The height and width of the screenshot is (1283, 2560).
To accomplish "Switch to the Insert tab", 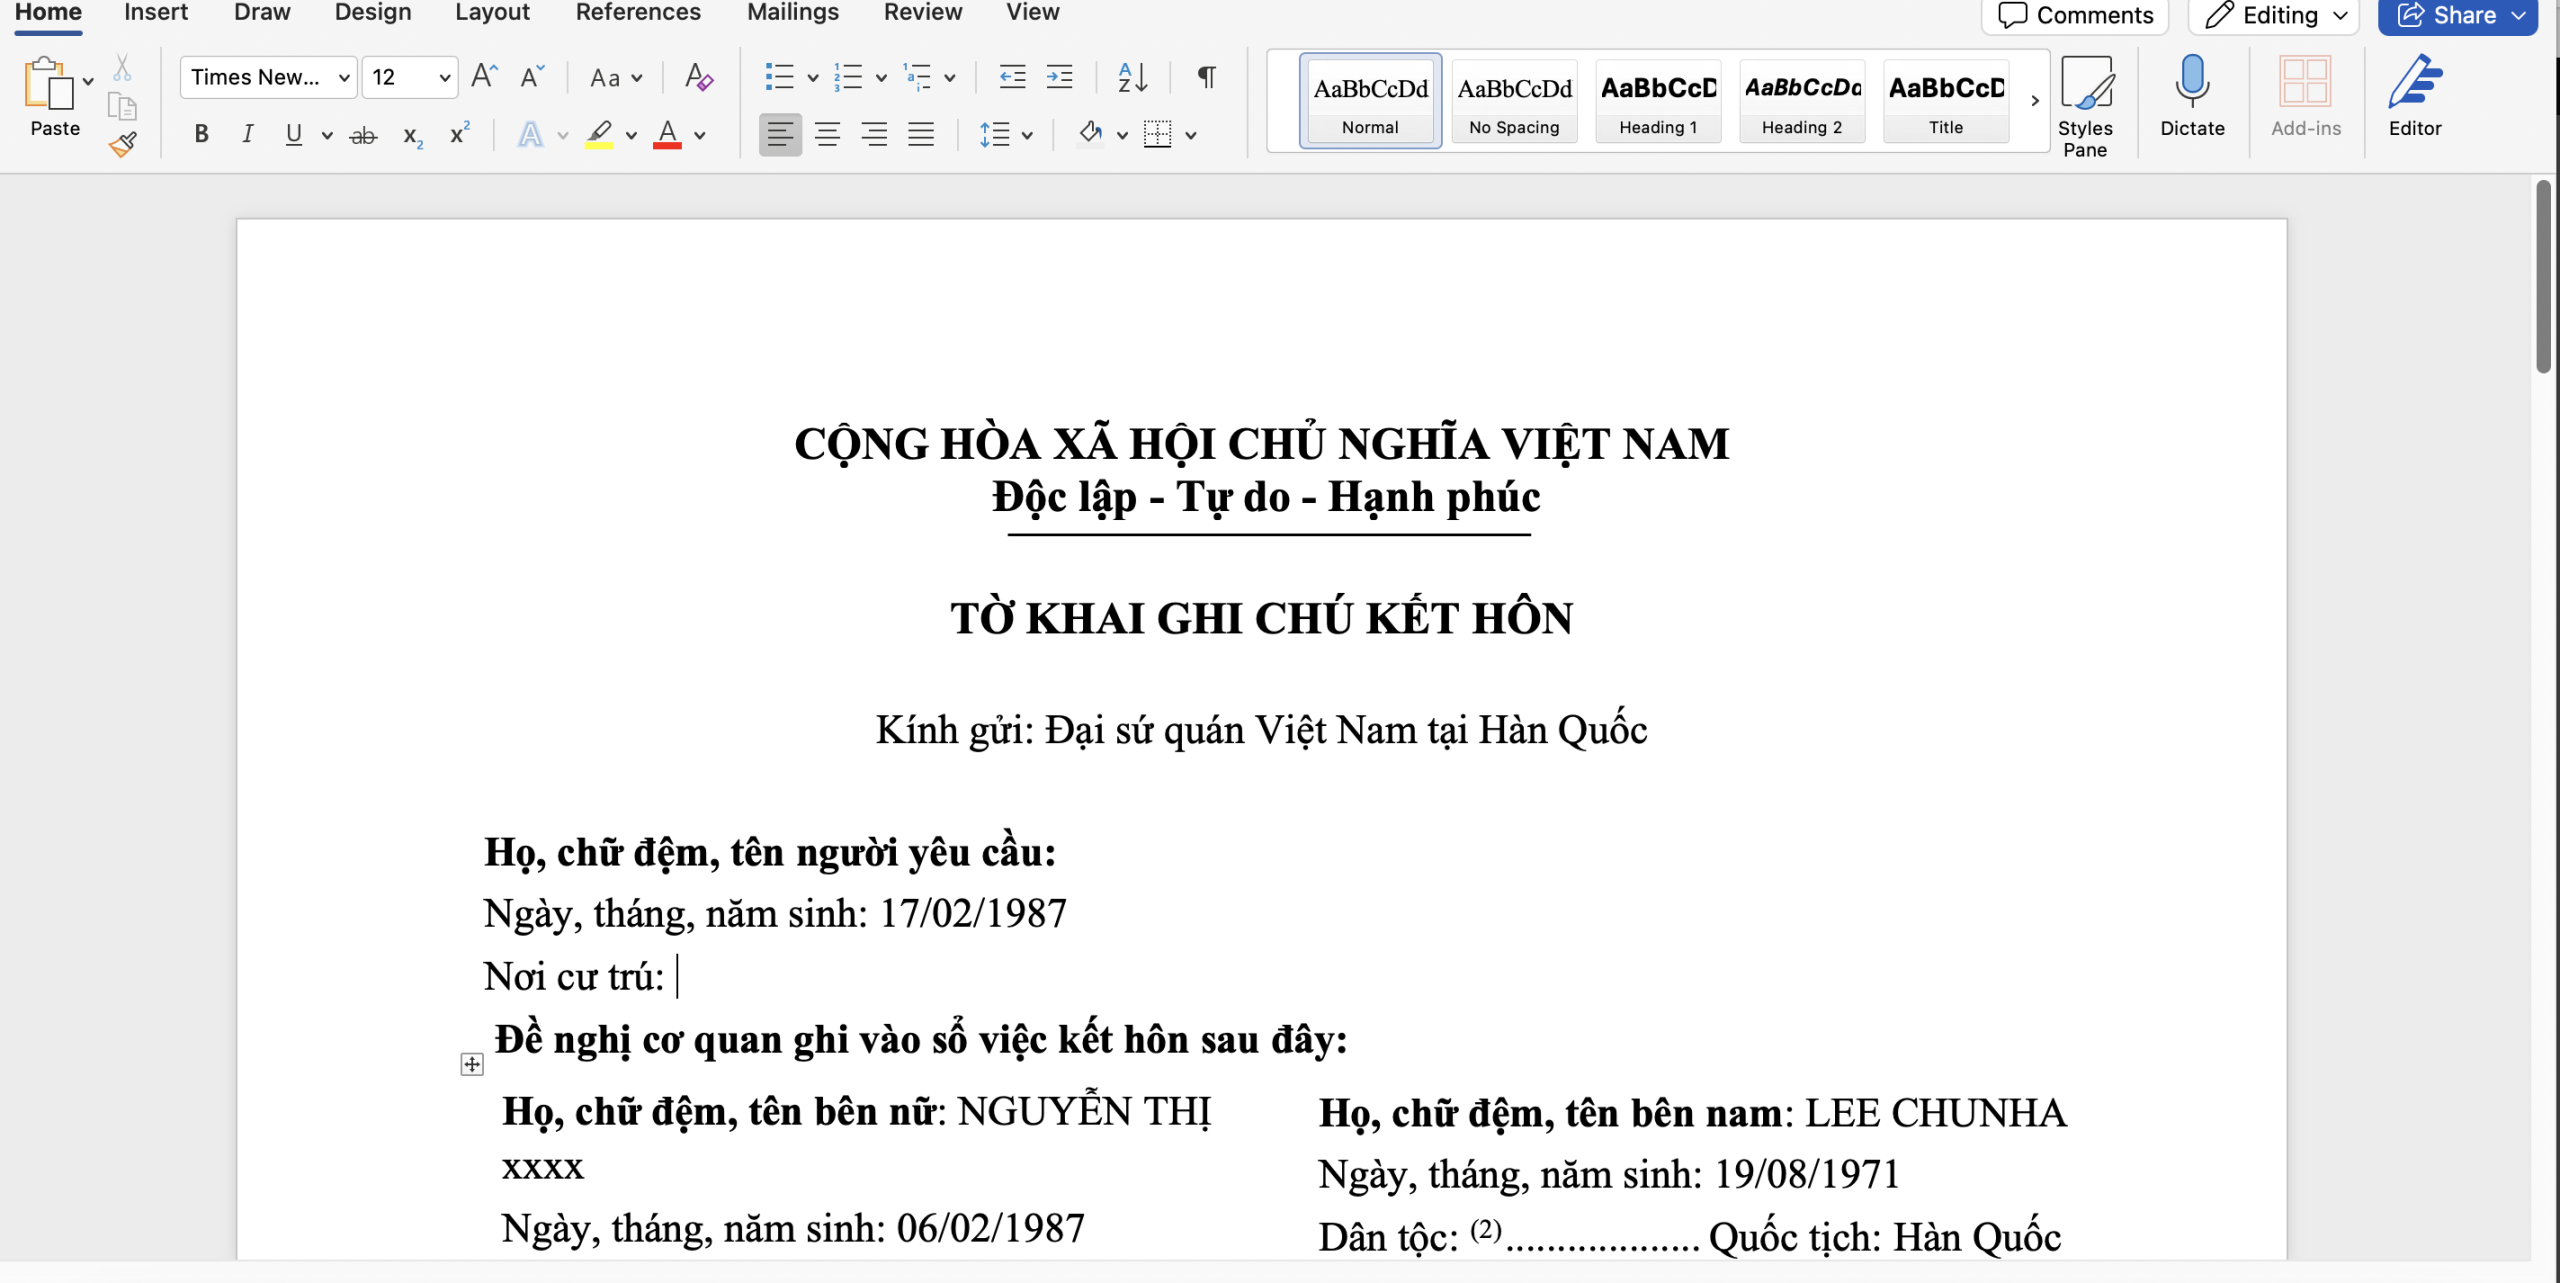I will click(x=156, y=13).
